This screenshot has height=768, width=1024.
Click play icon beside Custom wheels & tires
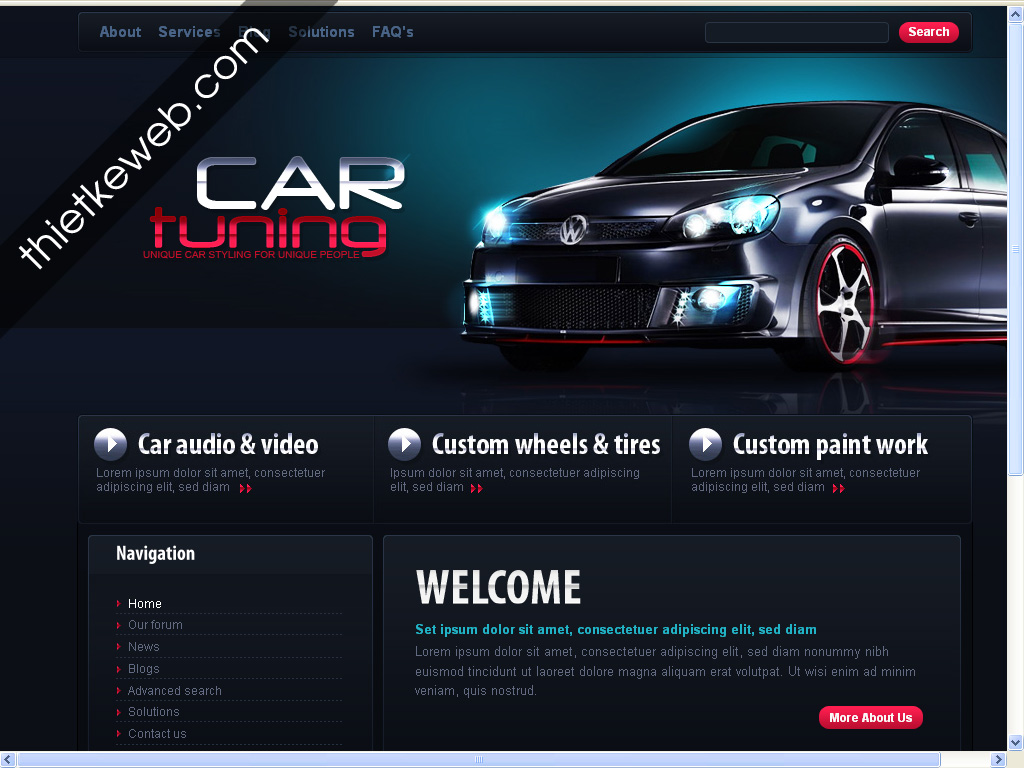404,444
